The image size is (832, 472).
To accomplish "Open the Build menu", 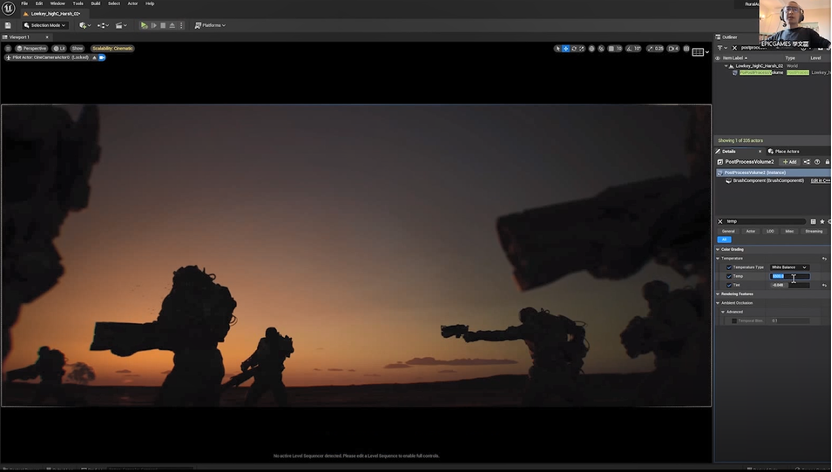I will click(x=96, y=3).
